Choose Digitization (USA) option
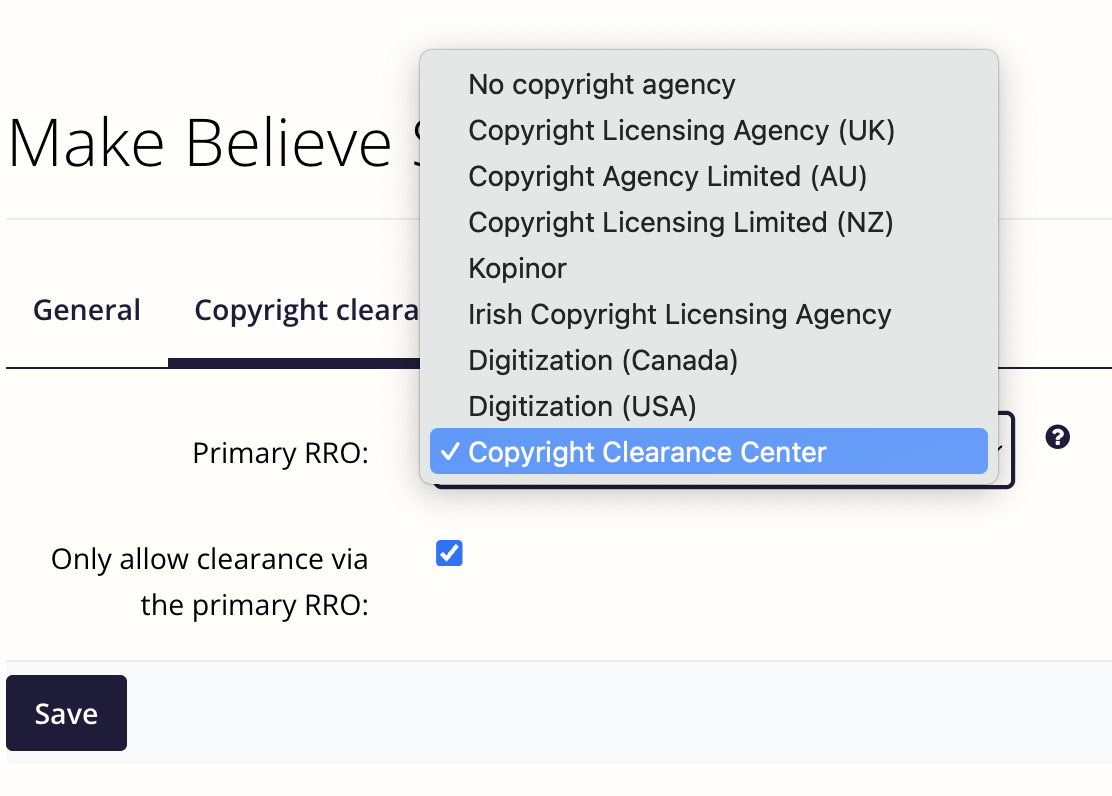This screenshot has height=796, width=1112. coord(708,407)
